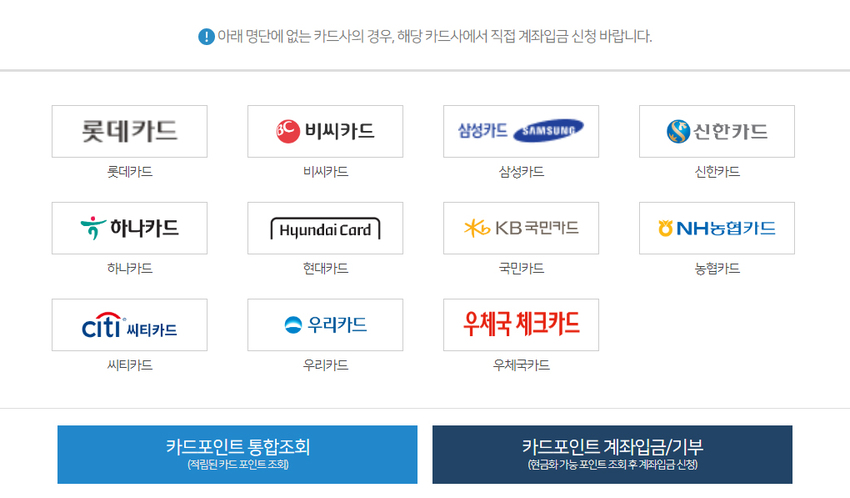Click the blue exclamation info icon

[206, 37]
